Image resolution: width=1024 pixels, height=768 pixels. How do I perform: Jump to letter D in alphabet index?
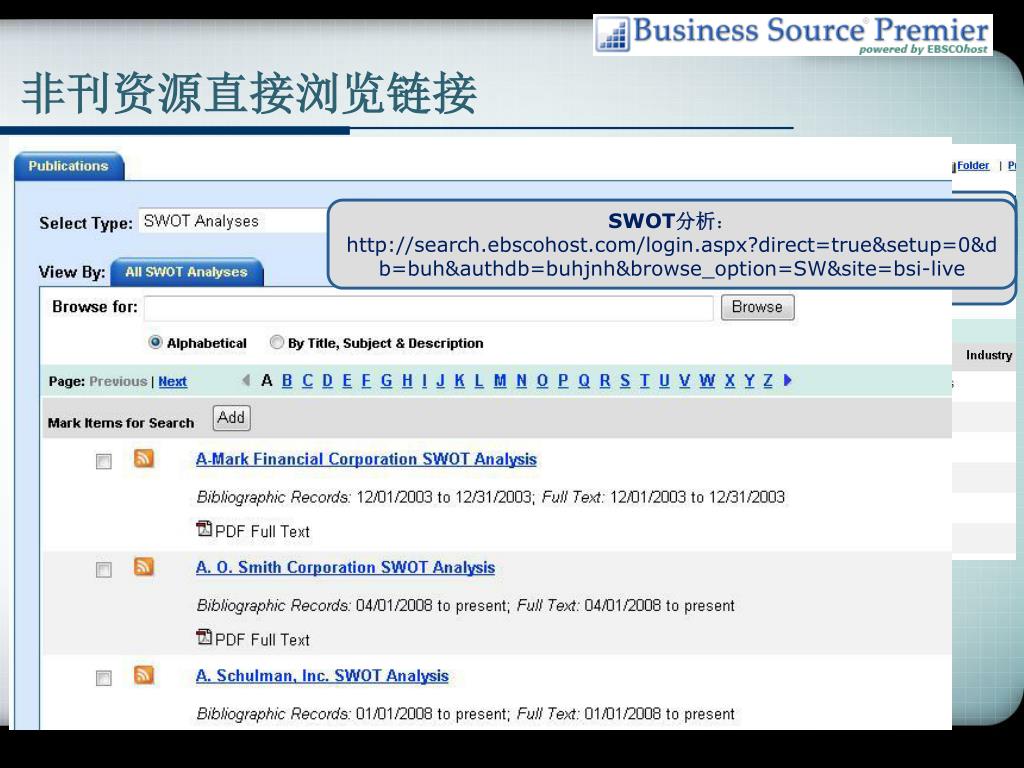tap(328, 381)
